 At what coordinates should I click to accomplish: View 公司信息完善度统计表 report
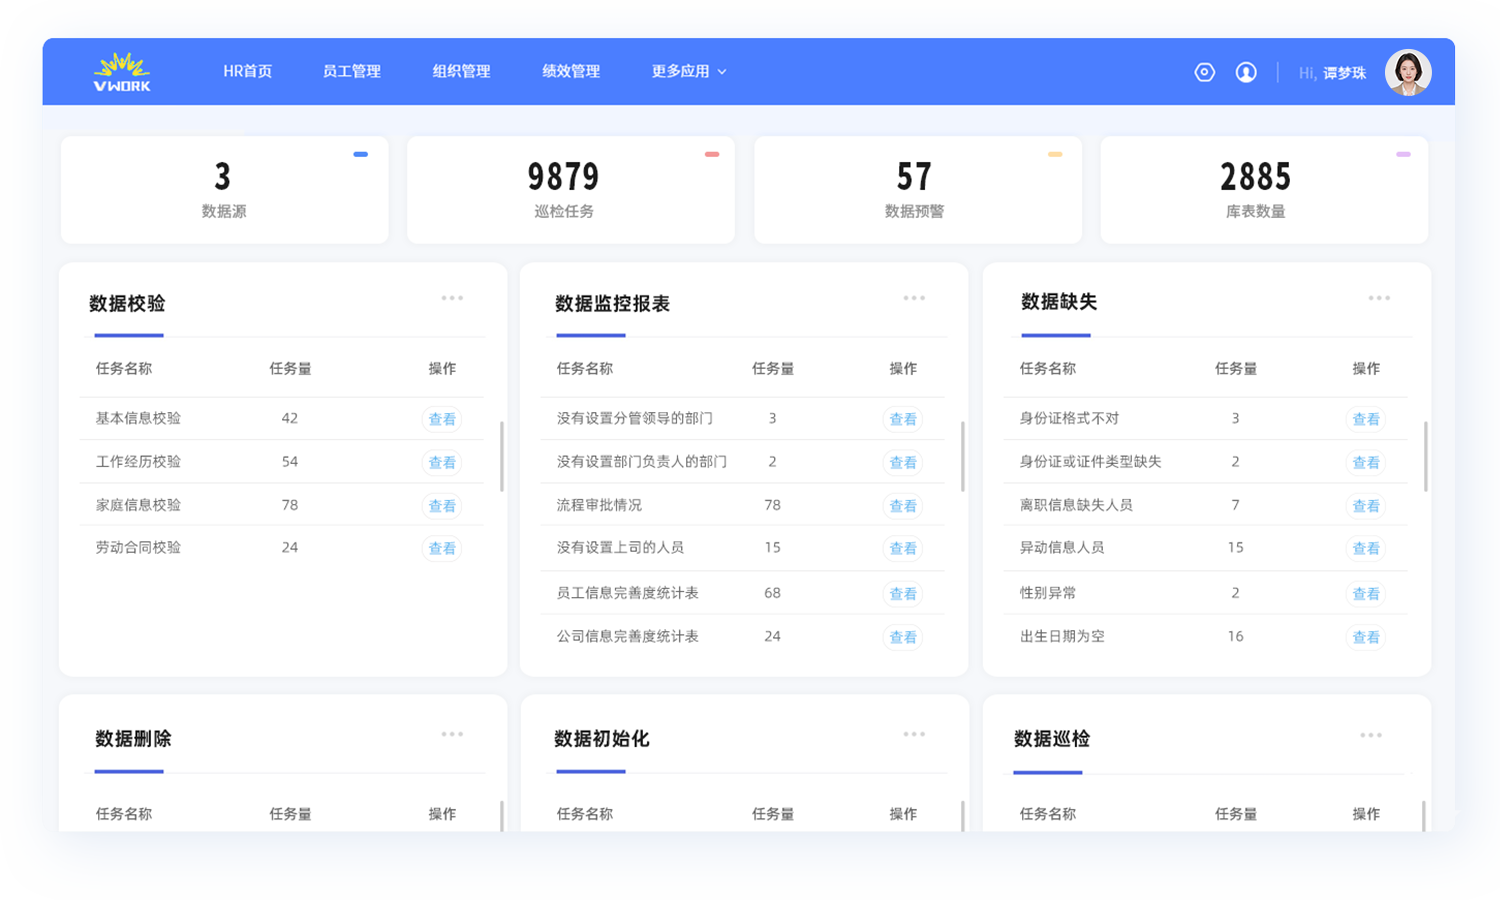(903, 637)
